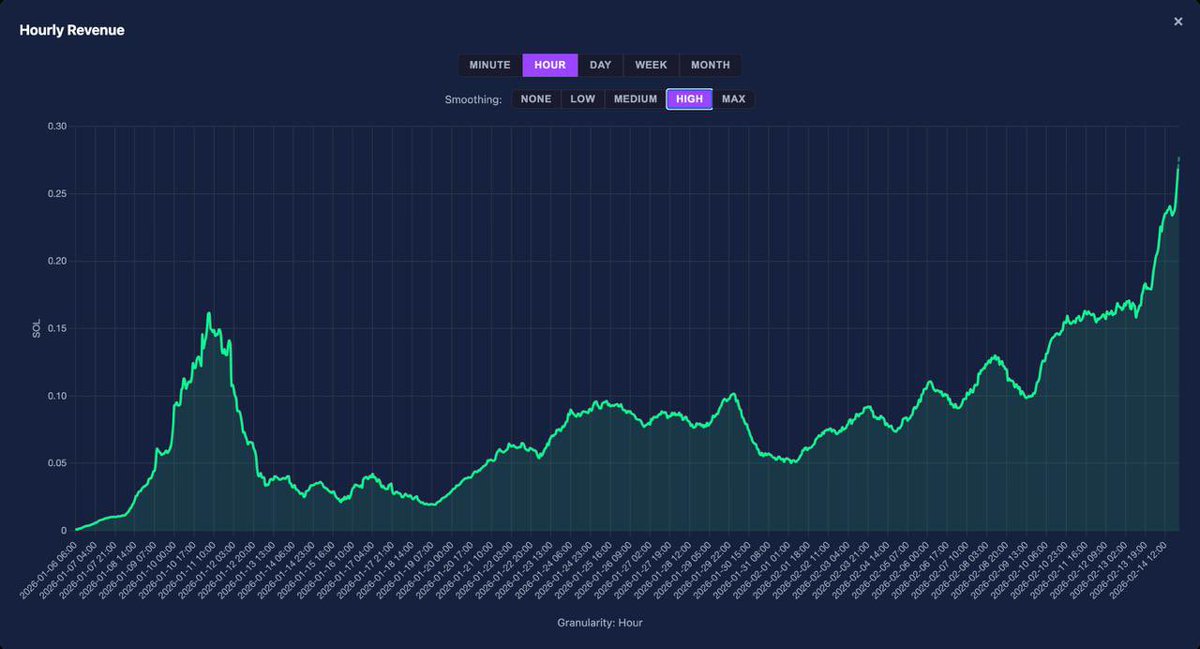Click the final peak of the revenue line
1200x649 pixels.
(1178, 158)
